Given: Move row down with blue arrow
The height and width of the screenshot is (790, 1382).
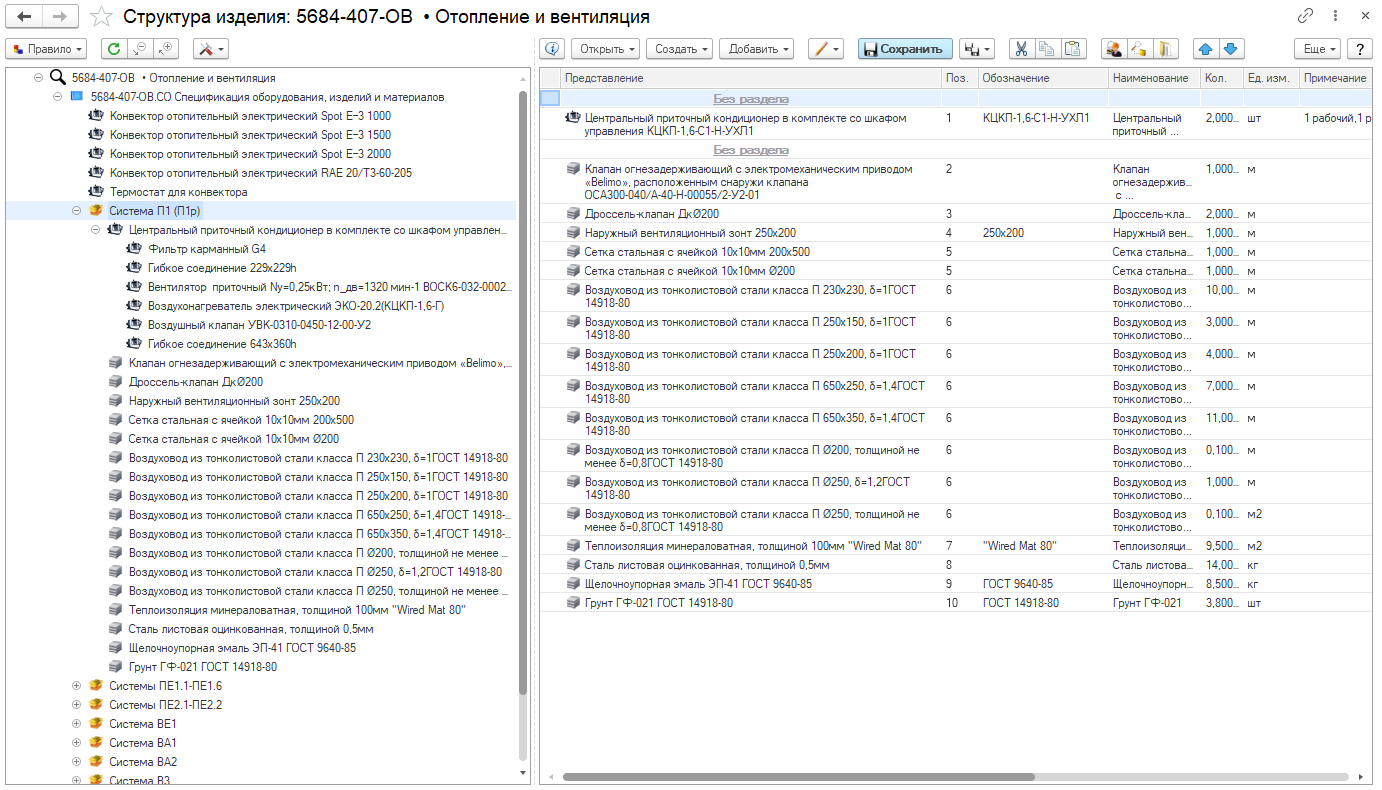Looking at the screenshot, I should pos(1231,49).
